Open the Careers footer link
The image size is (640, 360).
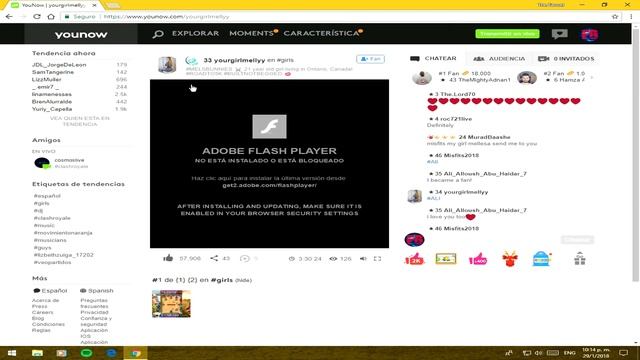click(42, 312)
